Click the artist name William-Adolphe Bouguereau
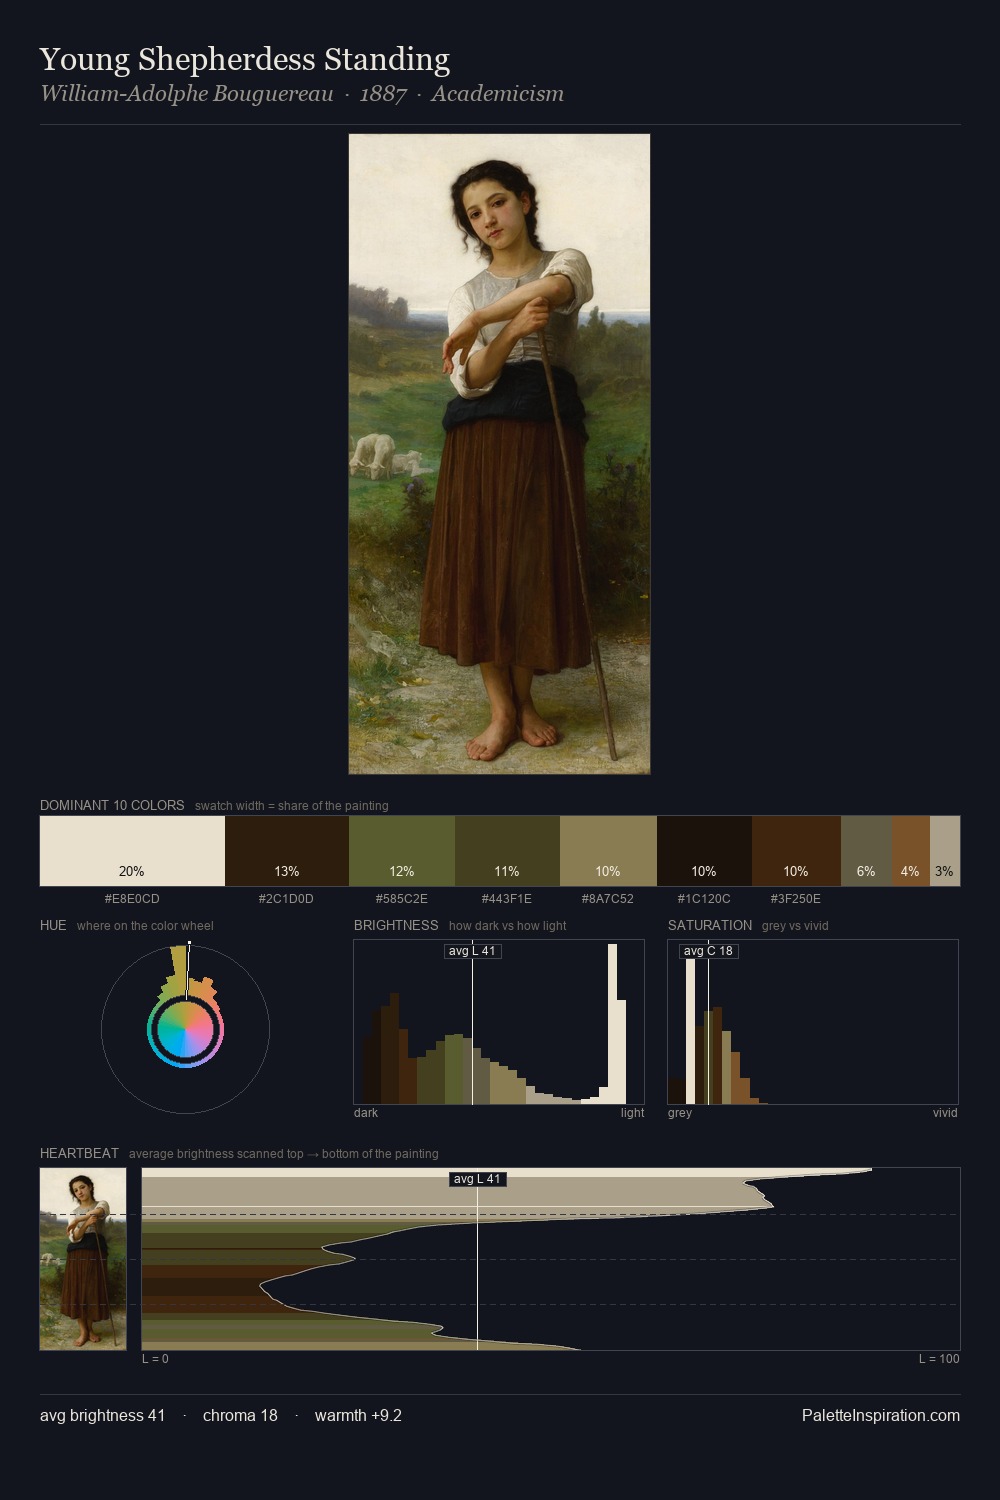The height and width of the screenshot is (1500, 1000). coord(186,94)
